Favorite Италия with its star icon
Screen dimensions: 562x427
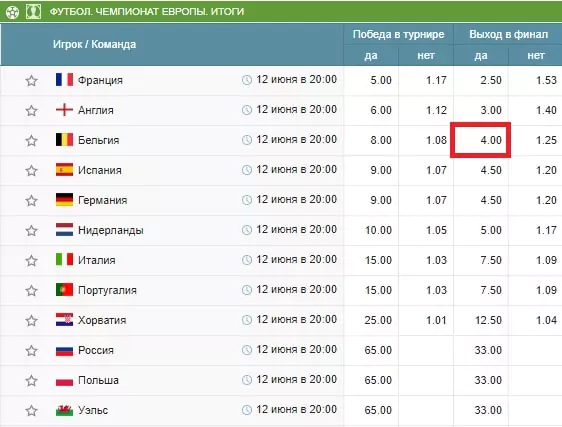point(32,260)
